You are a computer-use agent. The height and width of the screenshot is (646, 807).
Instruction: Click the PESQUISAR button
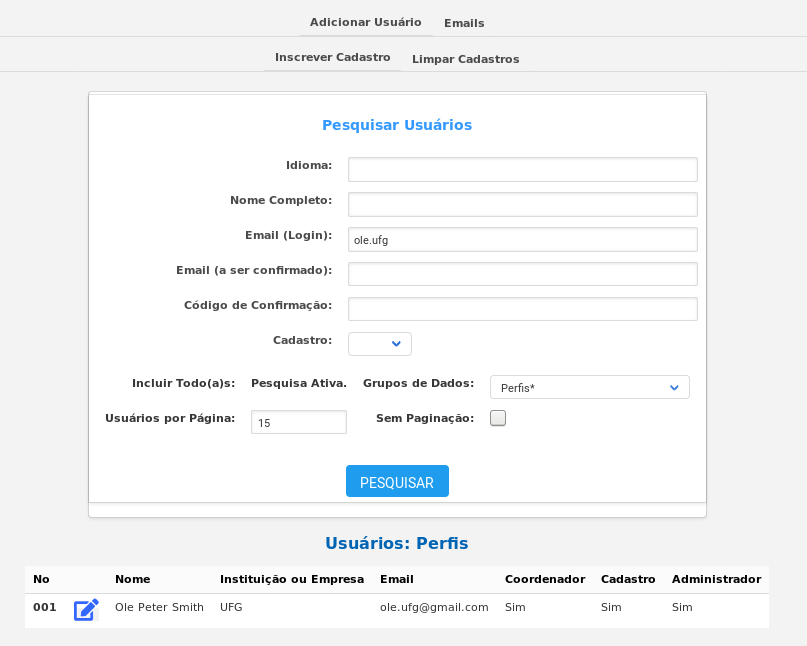(397, 481)
